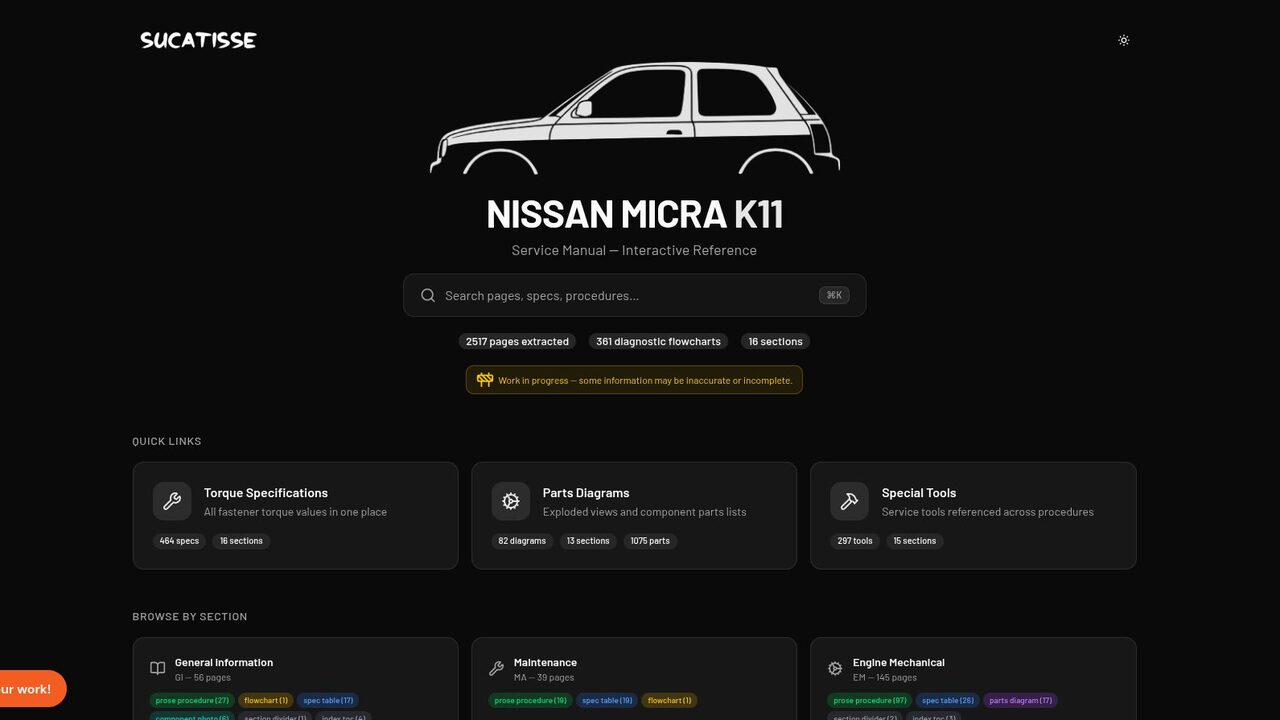Click the construction barrier icon in warning
The width and height of the screenshot is (1280, 720).
(x=485, y=380)
